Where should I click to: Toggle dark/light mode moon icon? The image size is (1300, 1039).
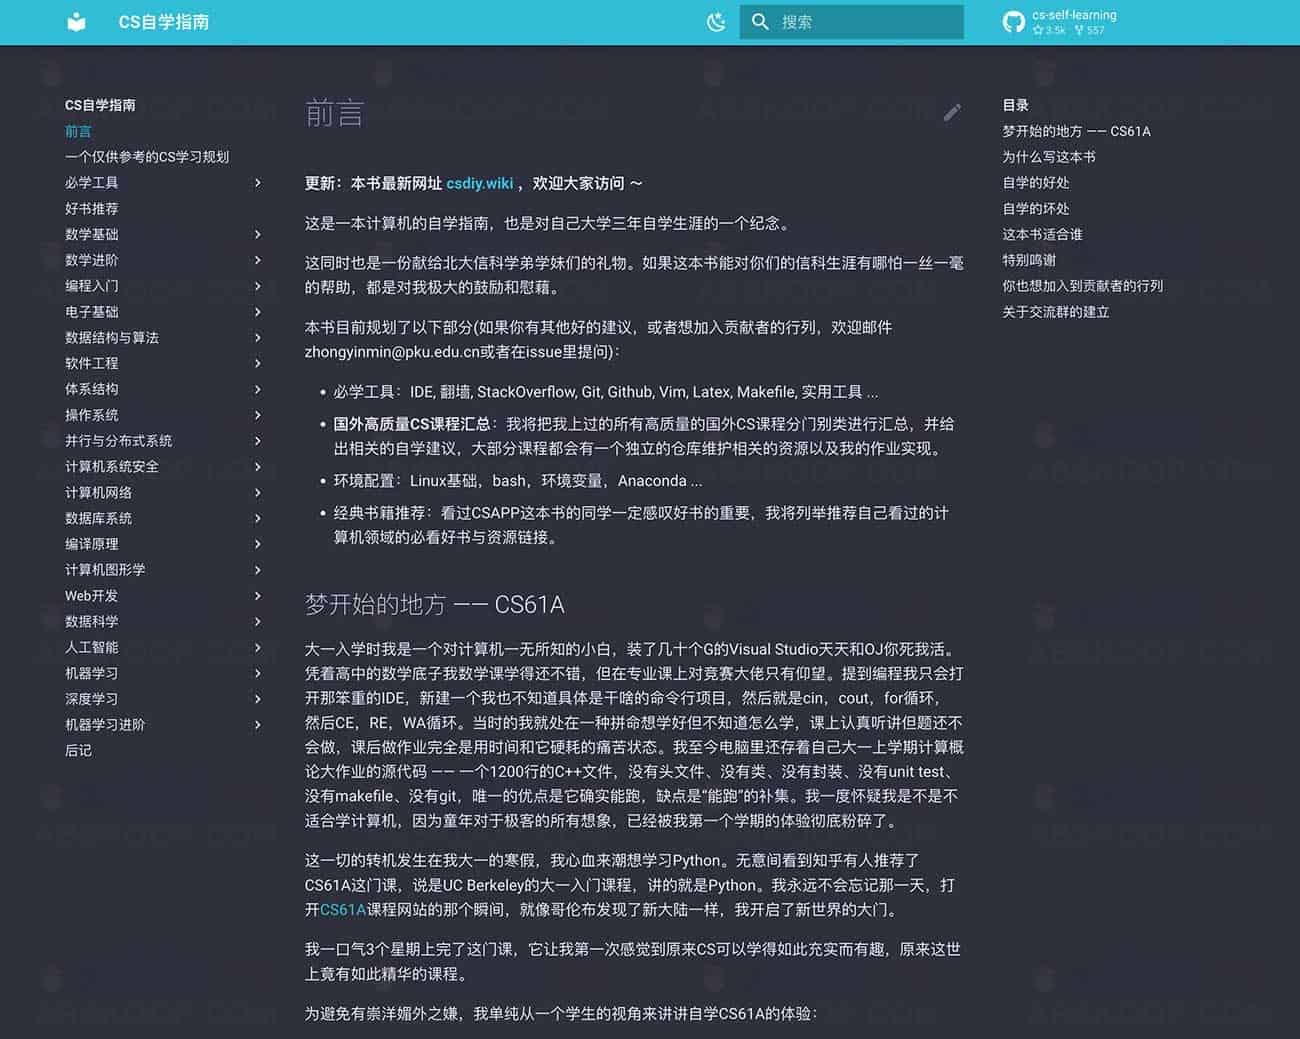(716, 22)
